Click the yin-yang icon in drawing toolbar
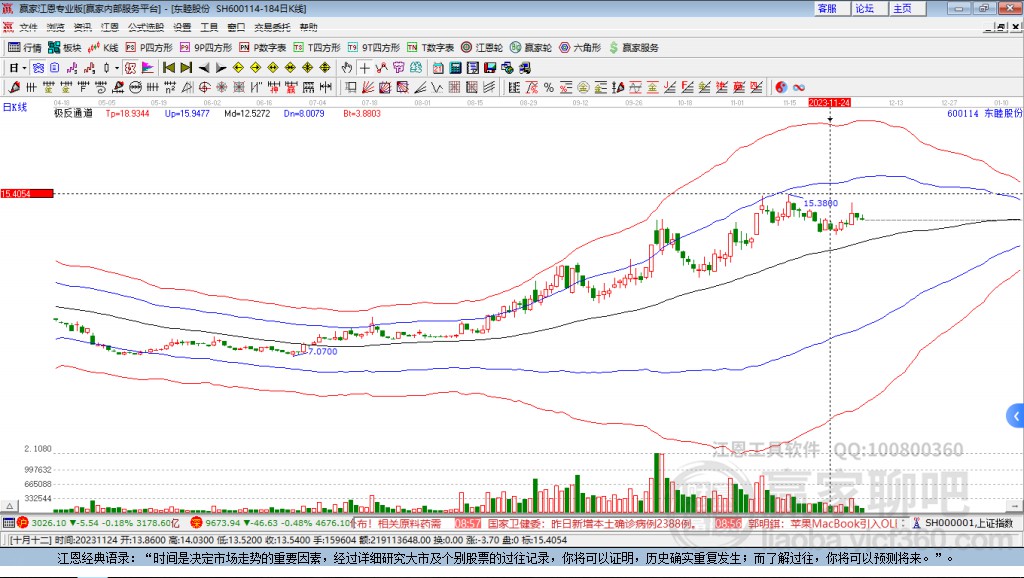The image size is (1024, 578). [x=781, y=88]
